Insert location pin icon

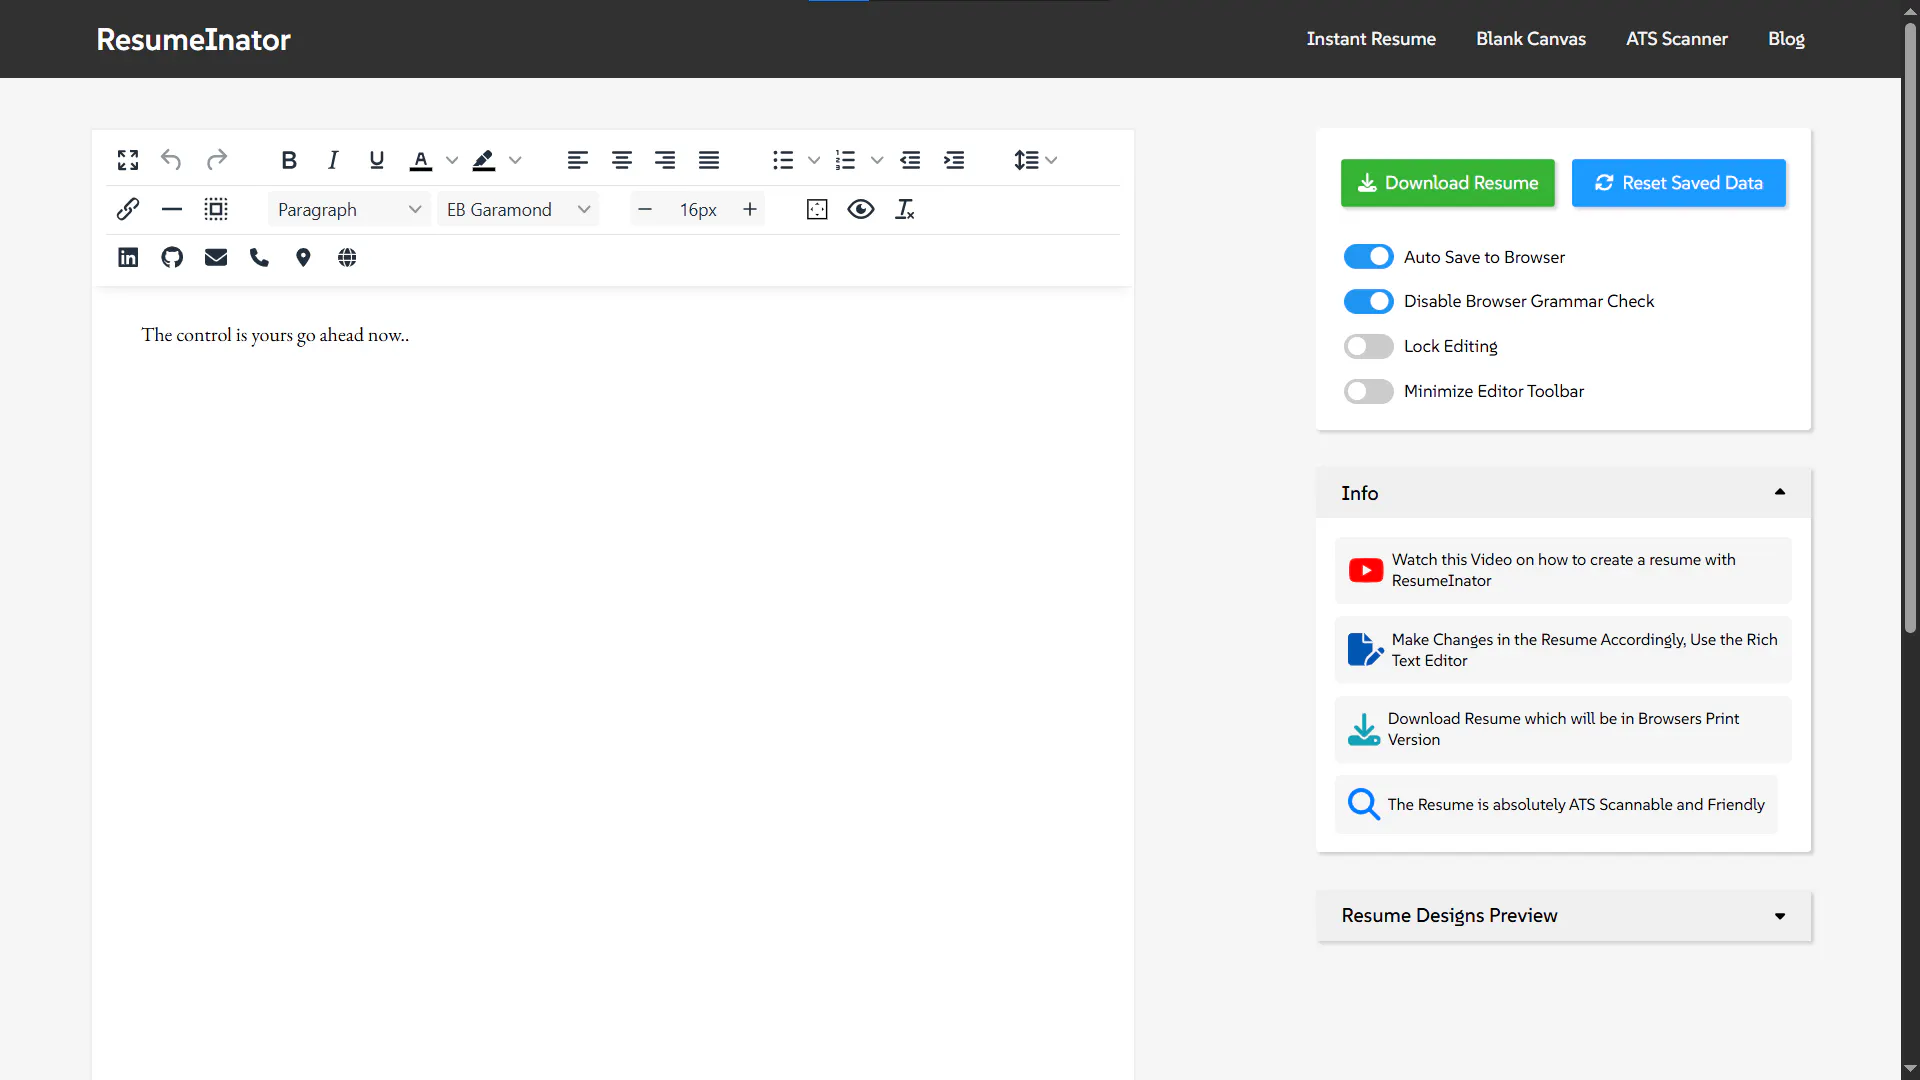tap(303, 258)
